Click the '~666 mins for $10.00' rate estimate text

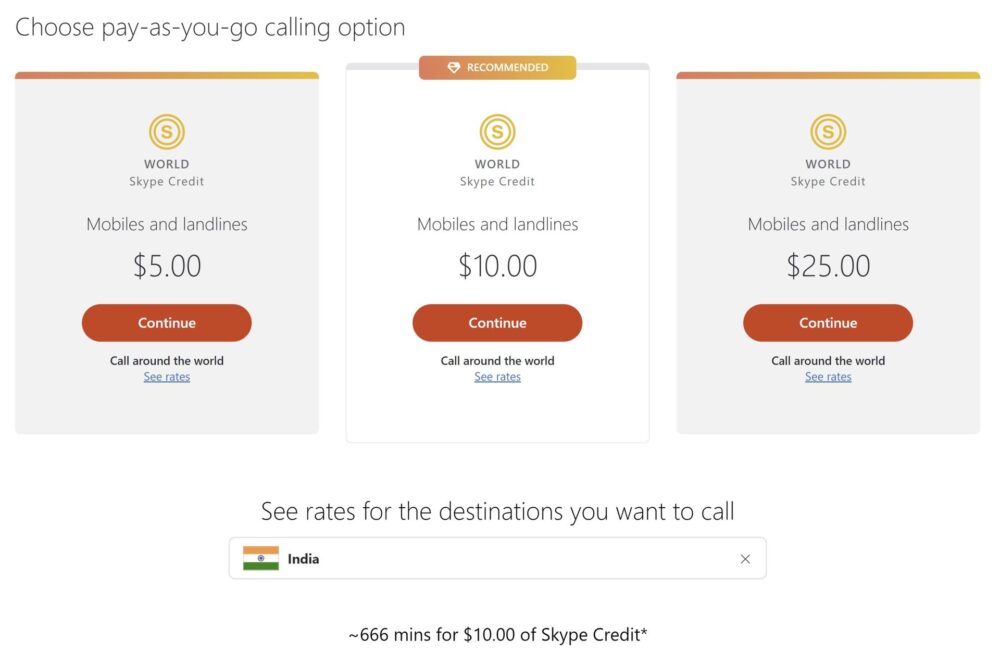click(x=497, y=634)
